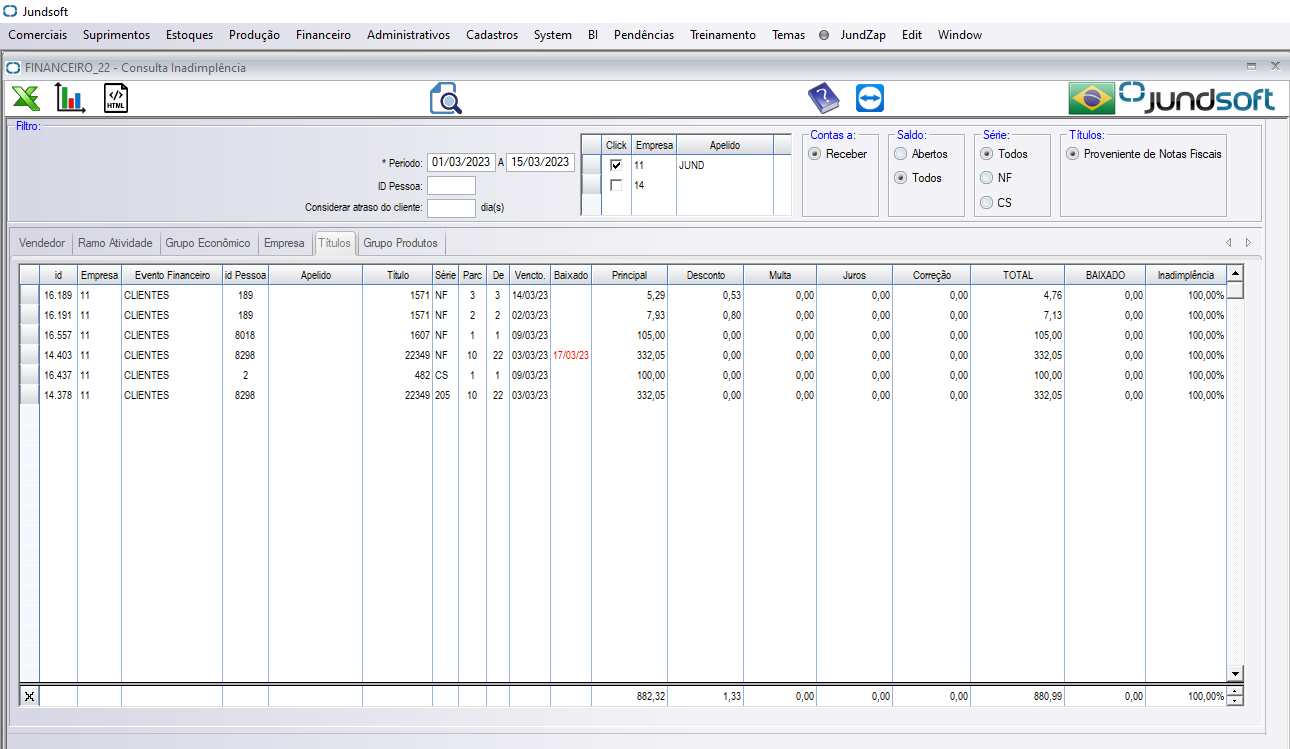Screen dimensions: 1290x749
Task: Choose CS under Série
Action: 987,203
